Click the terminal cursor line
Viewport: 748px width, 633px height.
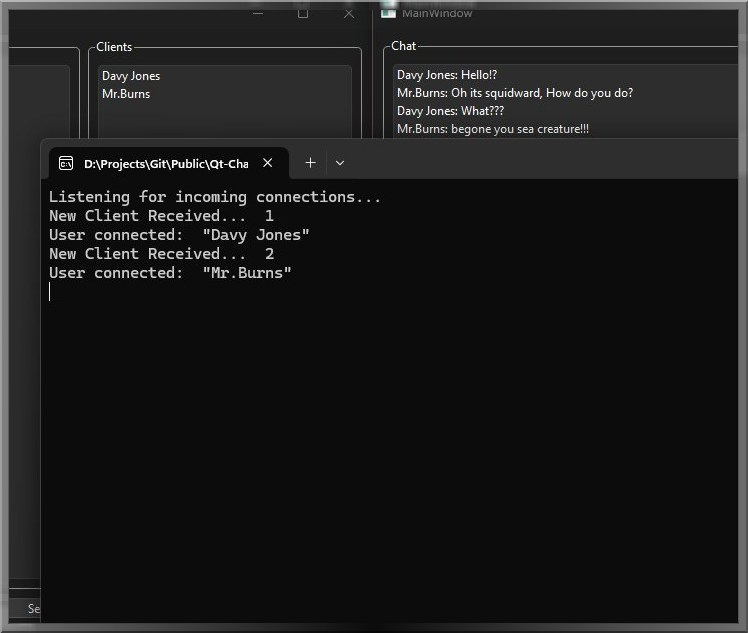pyautogui.click(x=50, y=291)
